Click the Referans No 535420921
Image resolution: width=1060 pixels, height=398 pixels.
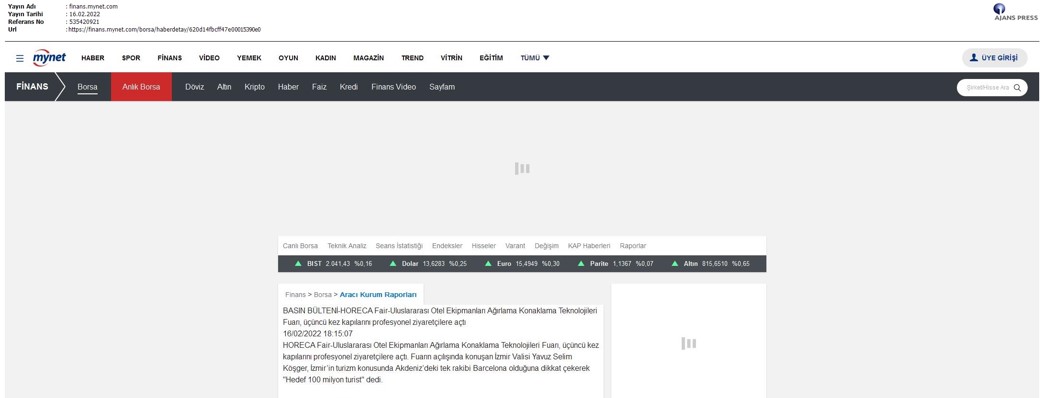(84, 22)
